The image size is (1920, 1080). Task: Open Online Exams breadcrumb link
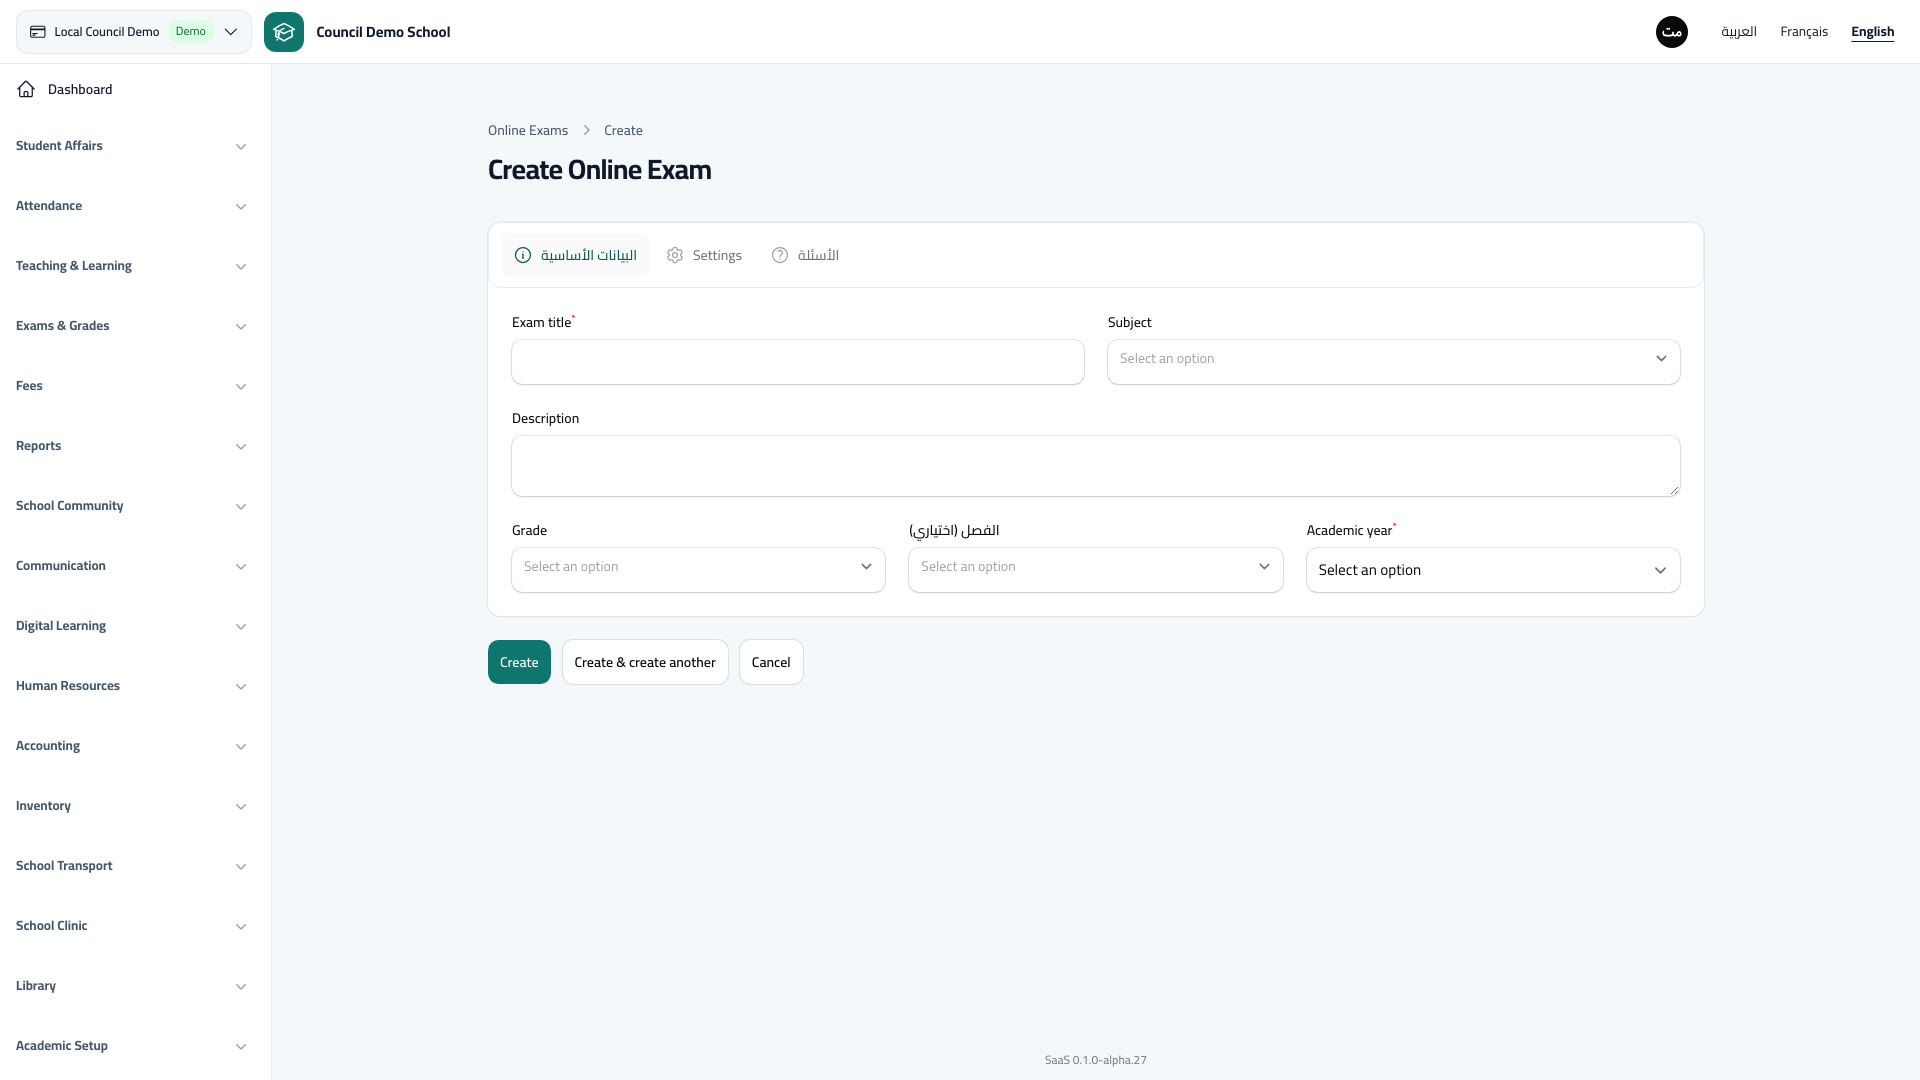tap(528, 131)
